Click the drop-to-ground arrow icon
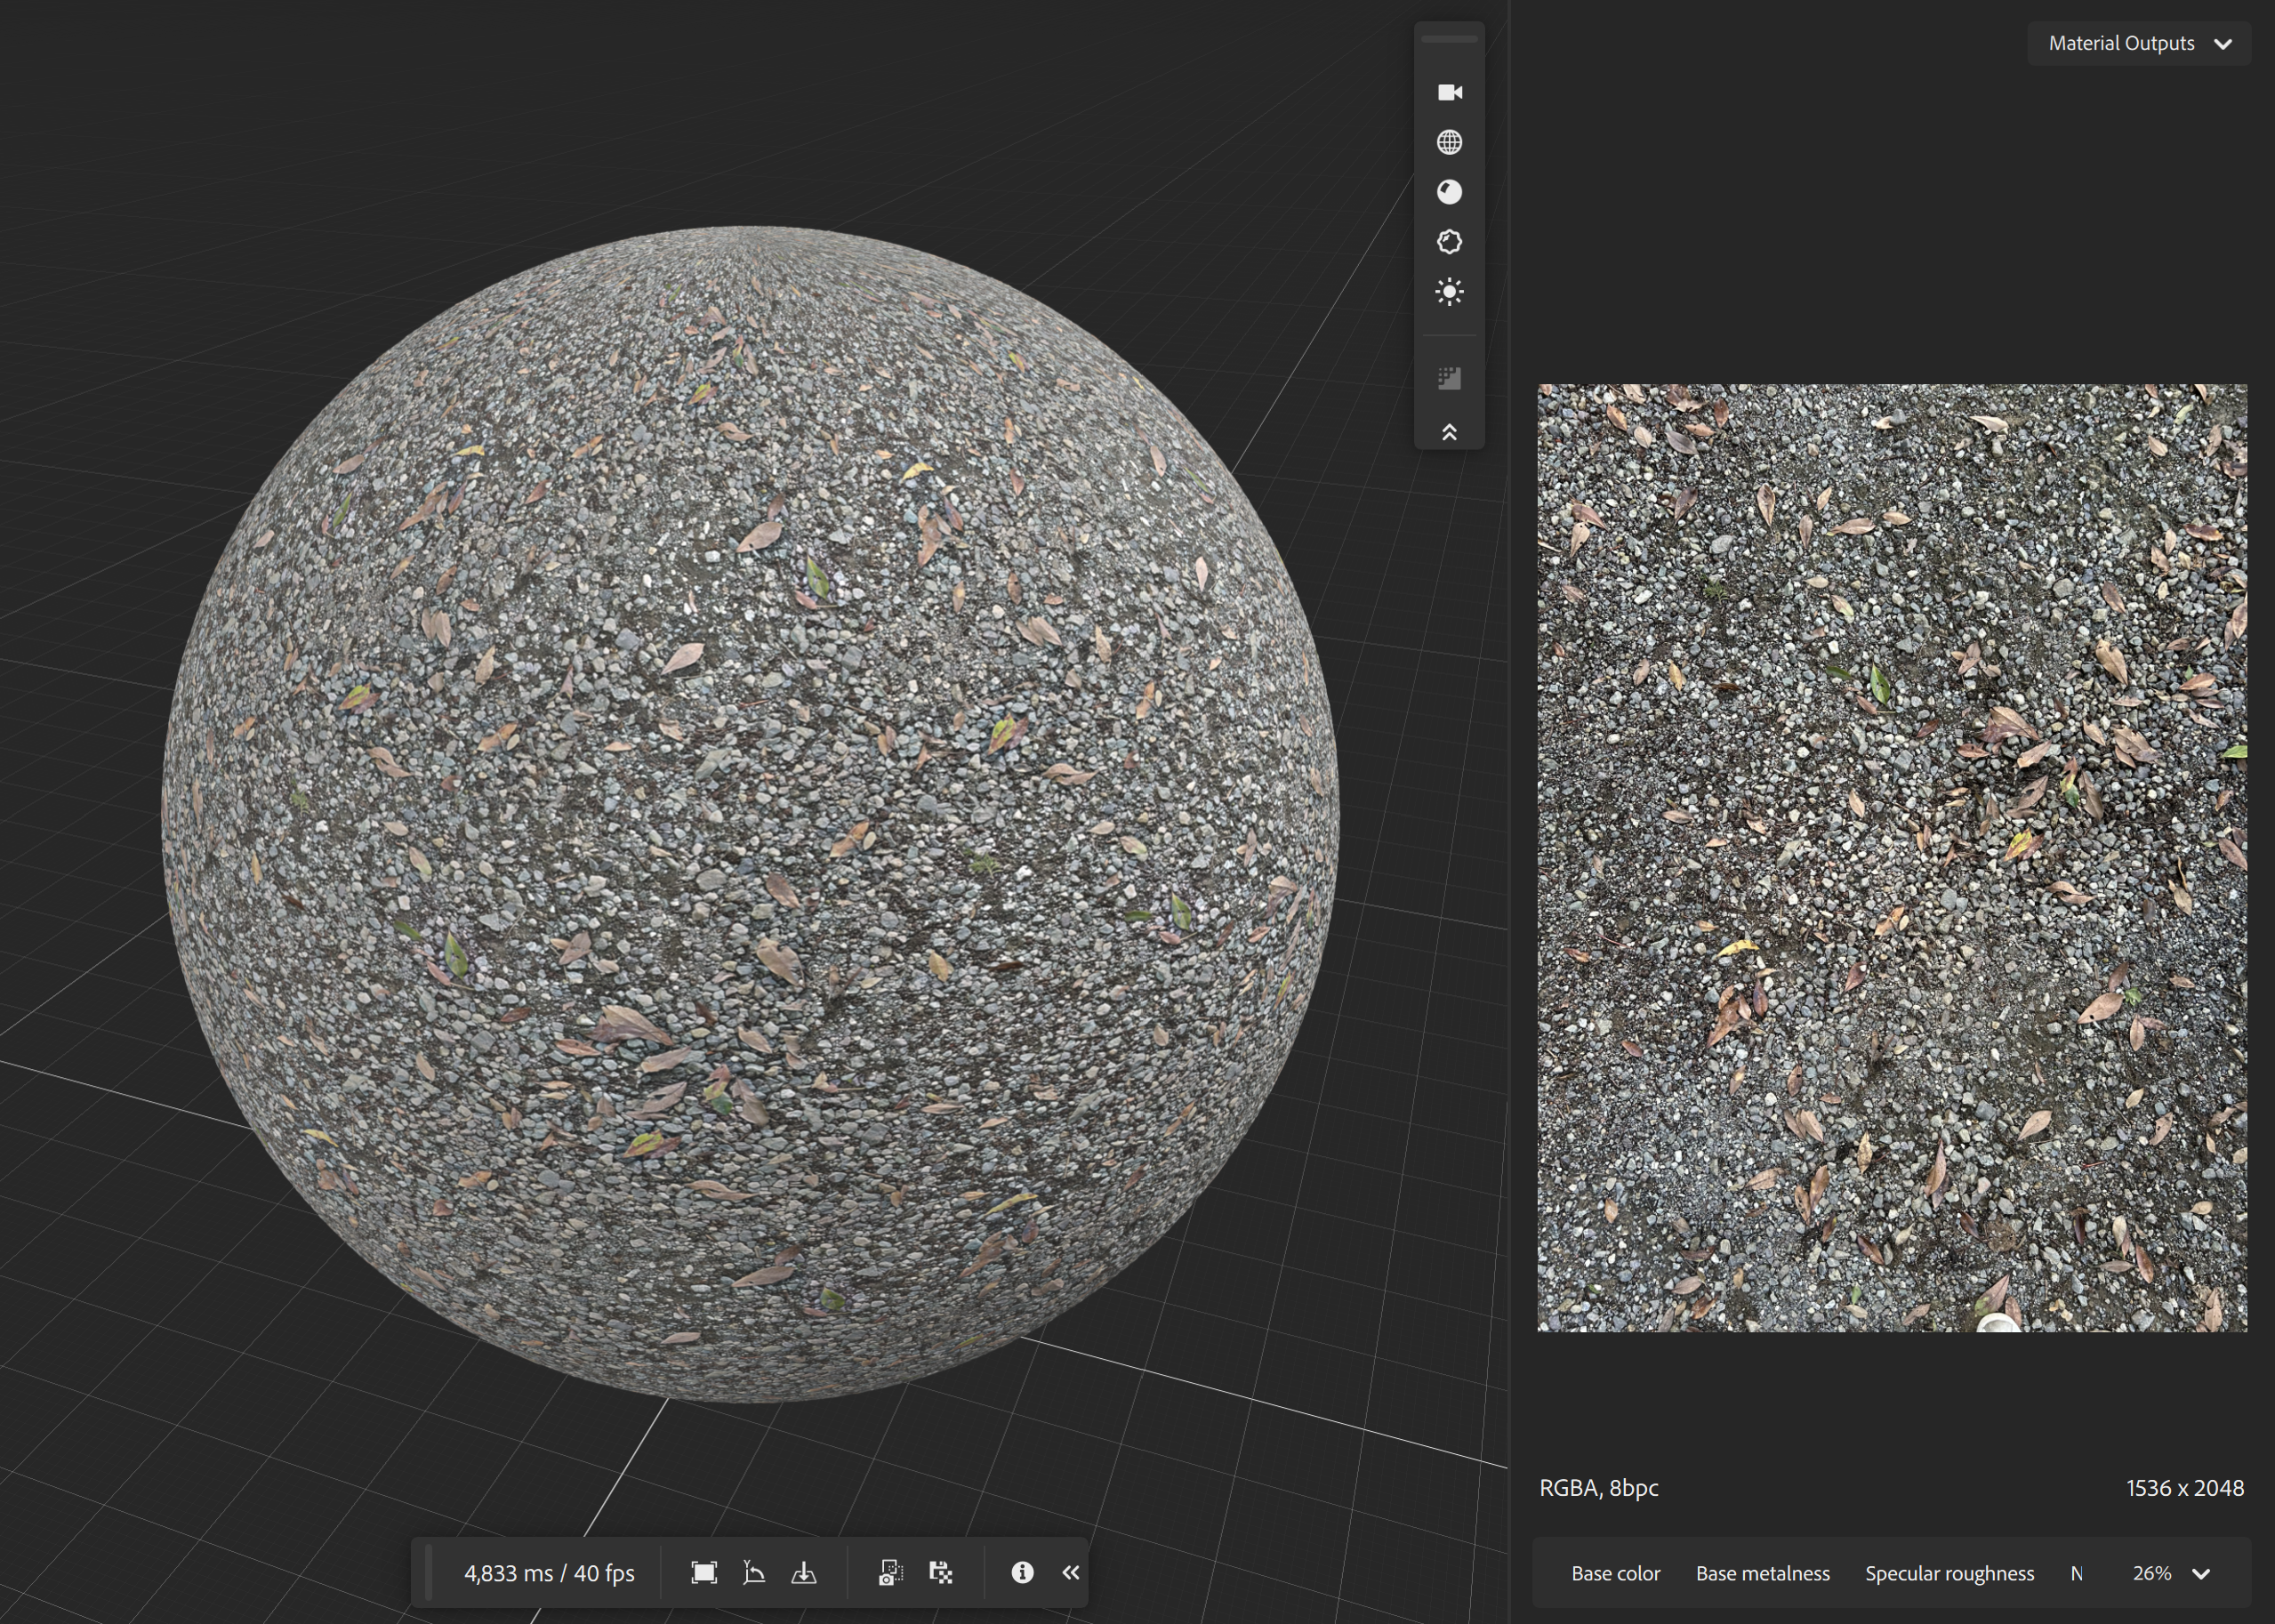Screen dimensions: 2275x1624 pyautogui.click(x=804, y=1573)
